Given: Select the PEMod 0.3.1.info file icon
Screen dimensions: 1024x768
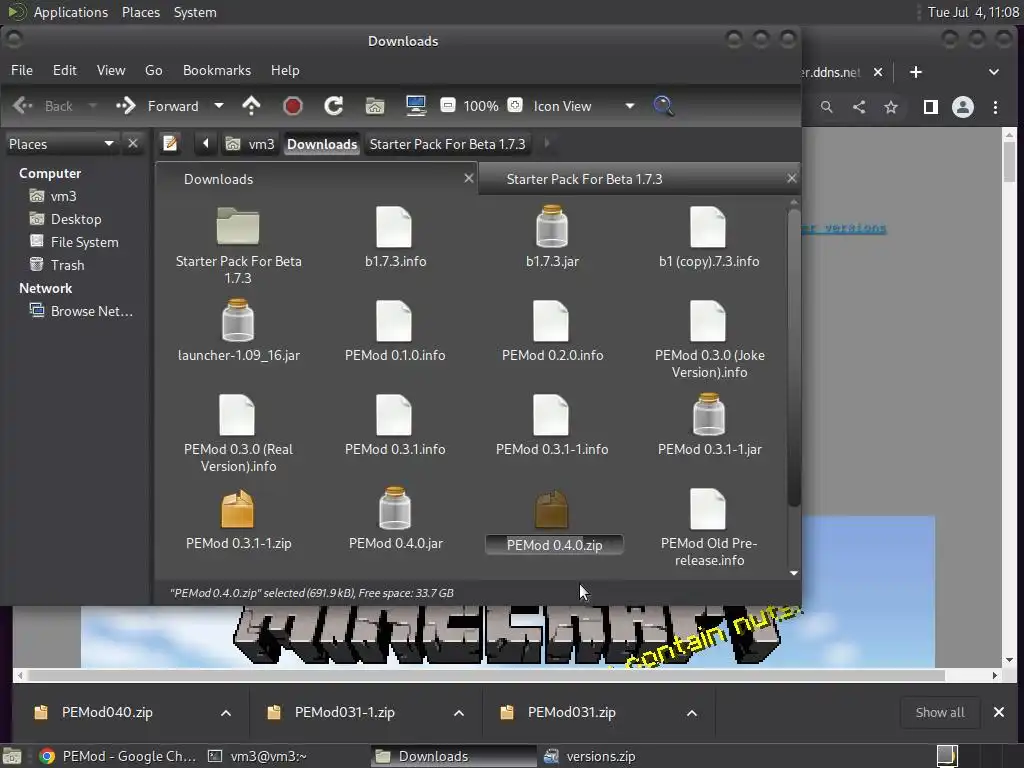Looking at the screenshot, I should tap(394, 415).
